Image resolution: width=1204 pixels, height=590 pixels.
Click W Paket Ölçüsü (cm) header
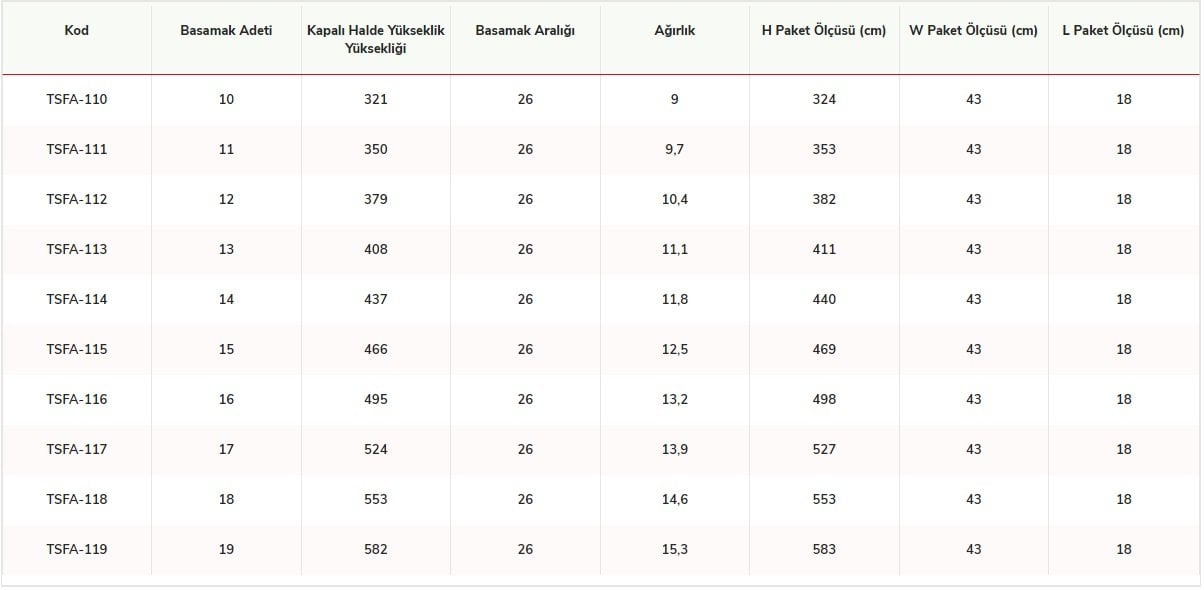974,31
